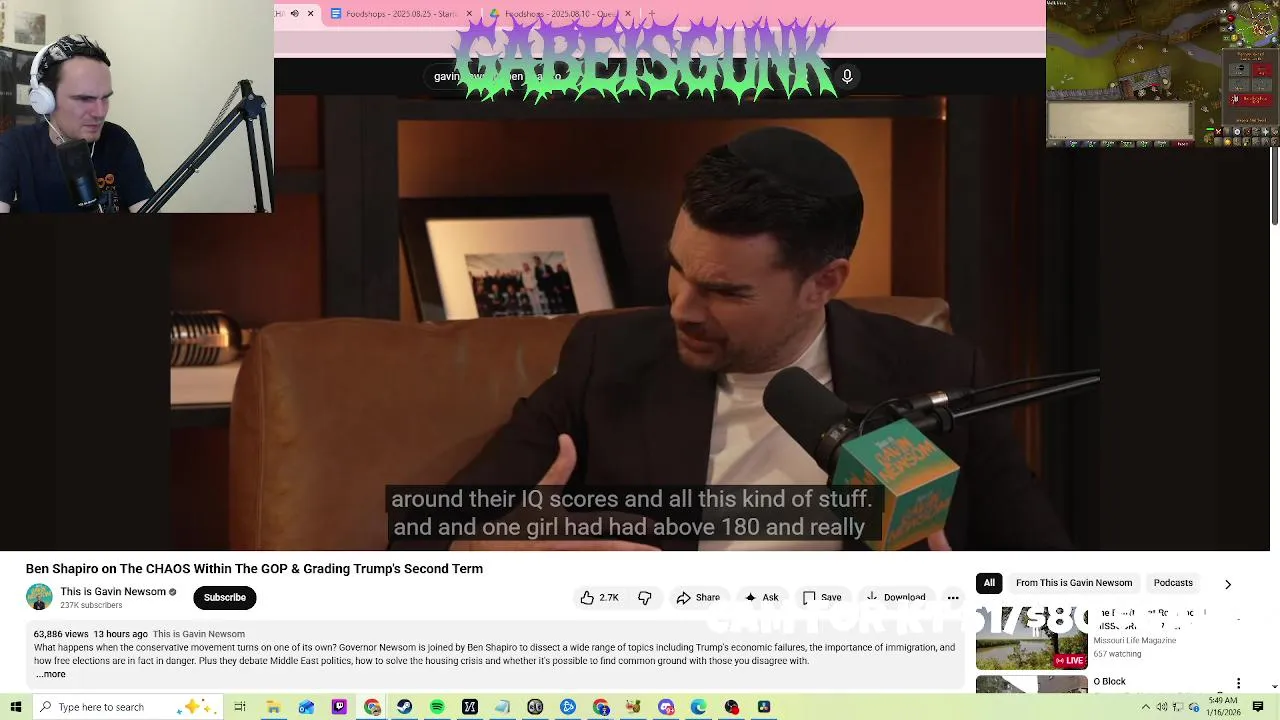
Task: Select the All filter chip
Action: (989, 583)
